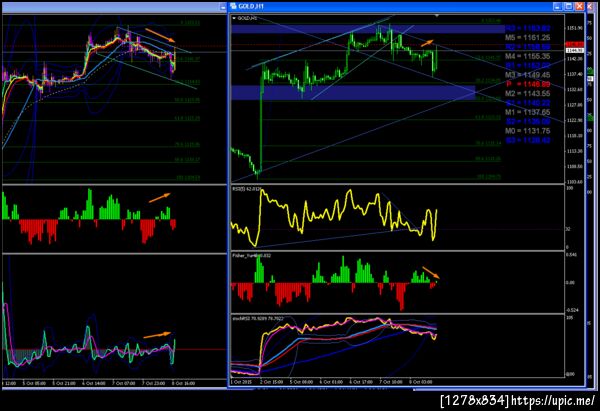Click the M2 = 1143.55 pivot label

coord(528,93)
